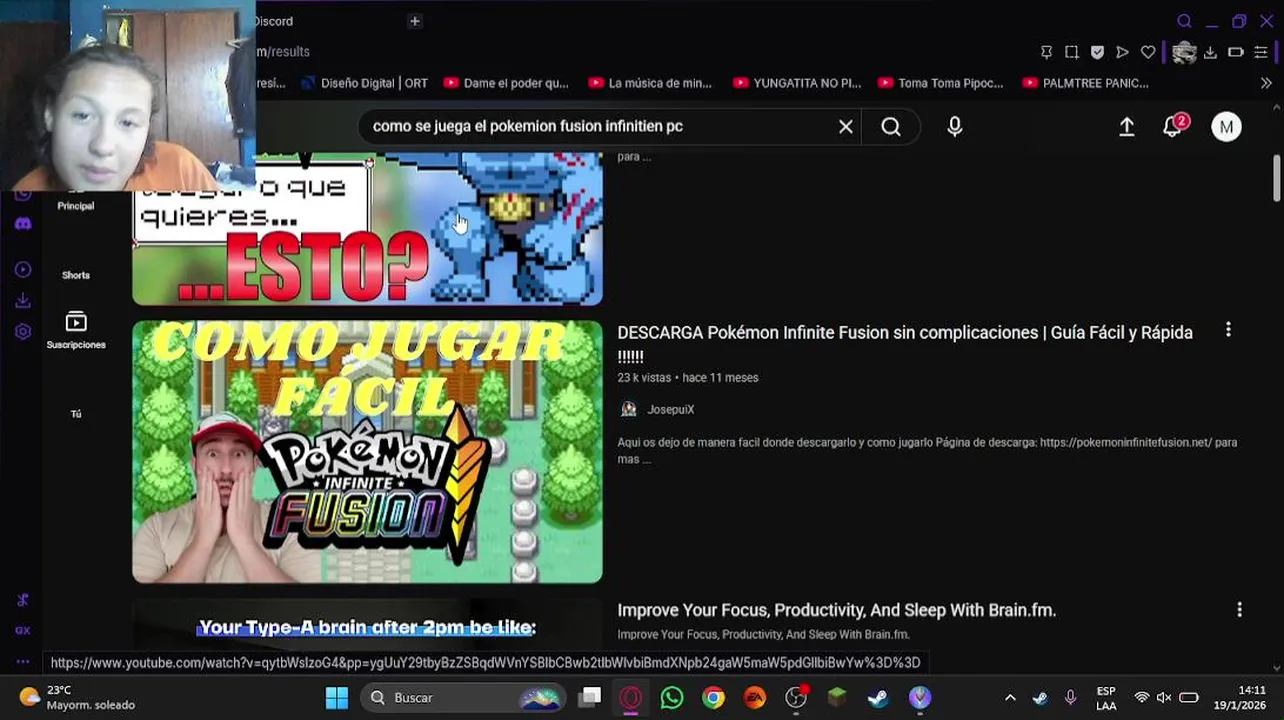
Task: Open the ad blocker shield icon
Action: pos(1097,52)
